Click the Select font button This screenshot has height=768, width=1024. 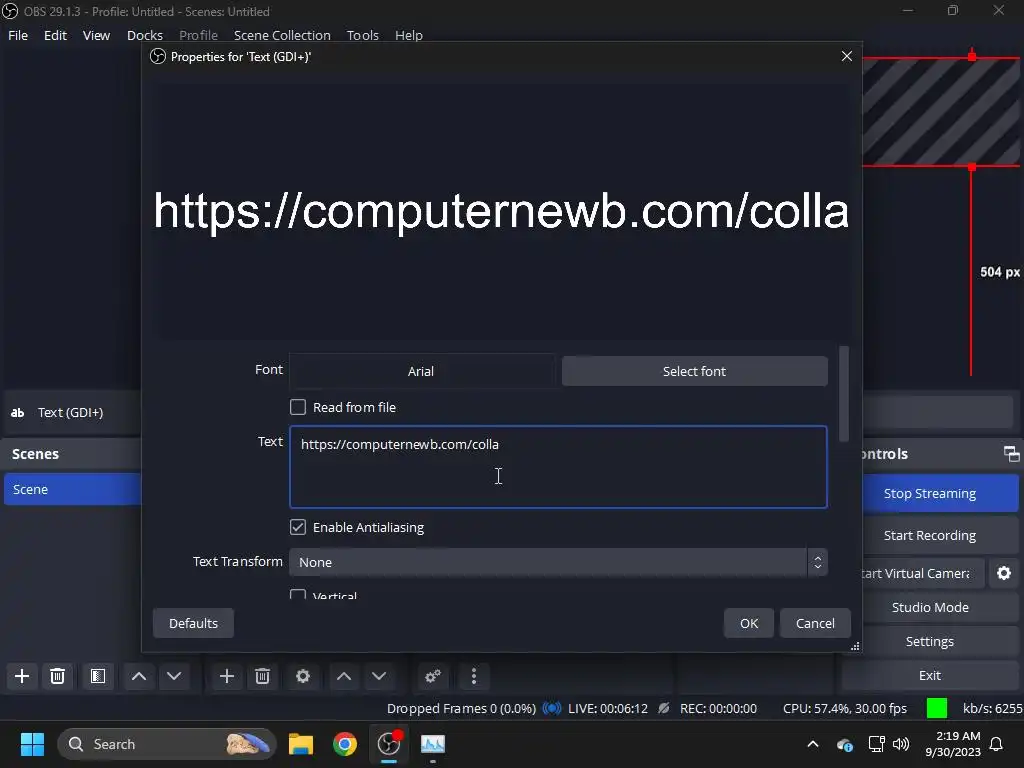[694, 371]
